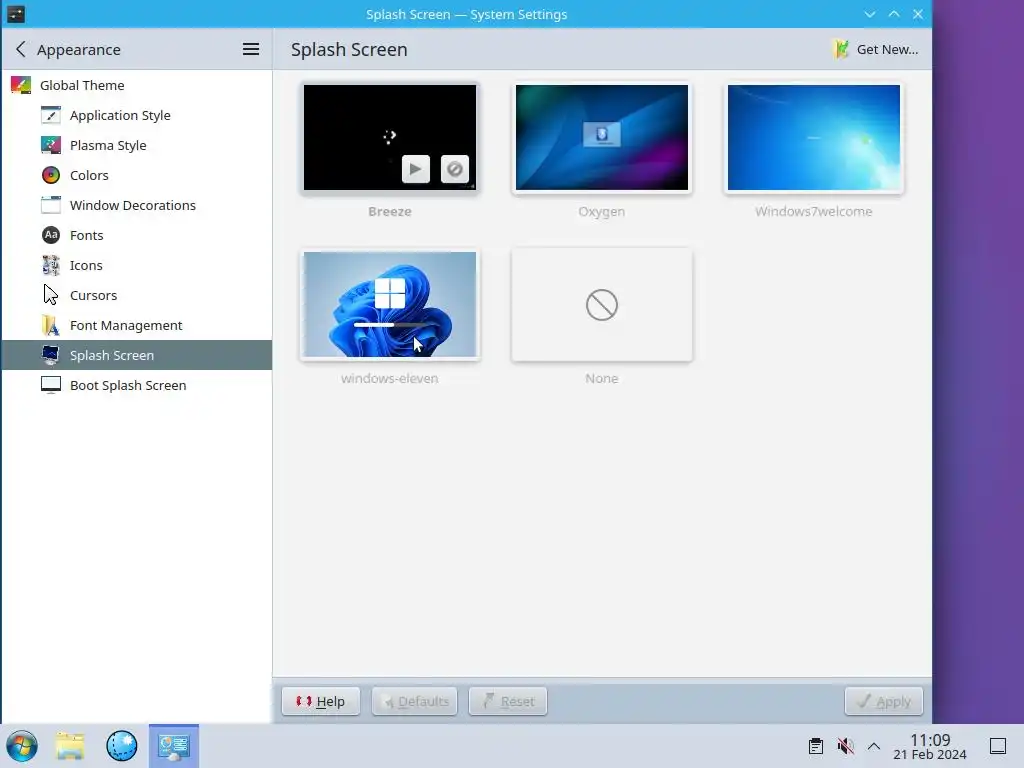Viewport: 1024px width, 768px height.
Task: Click the System Settings titlebar app icon
Action: coord(16,14)
